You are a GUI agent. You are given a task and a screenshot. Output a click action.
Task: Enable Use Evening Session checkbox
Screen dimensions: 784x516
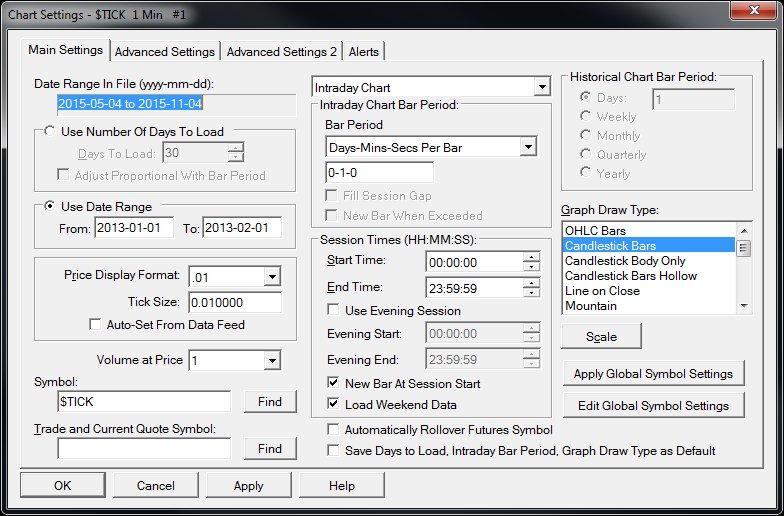333,310
